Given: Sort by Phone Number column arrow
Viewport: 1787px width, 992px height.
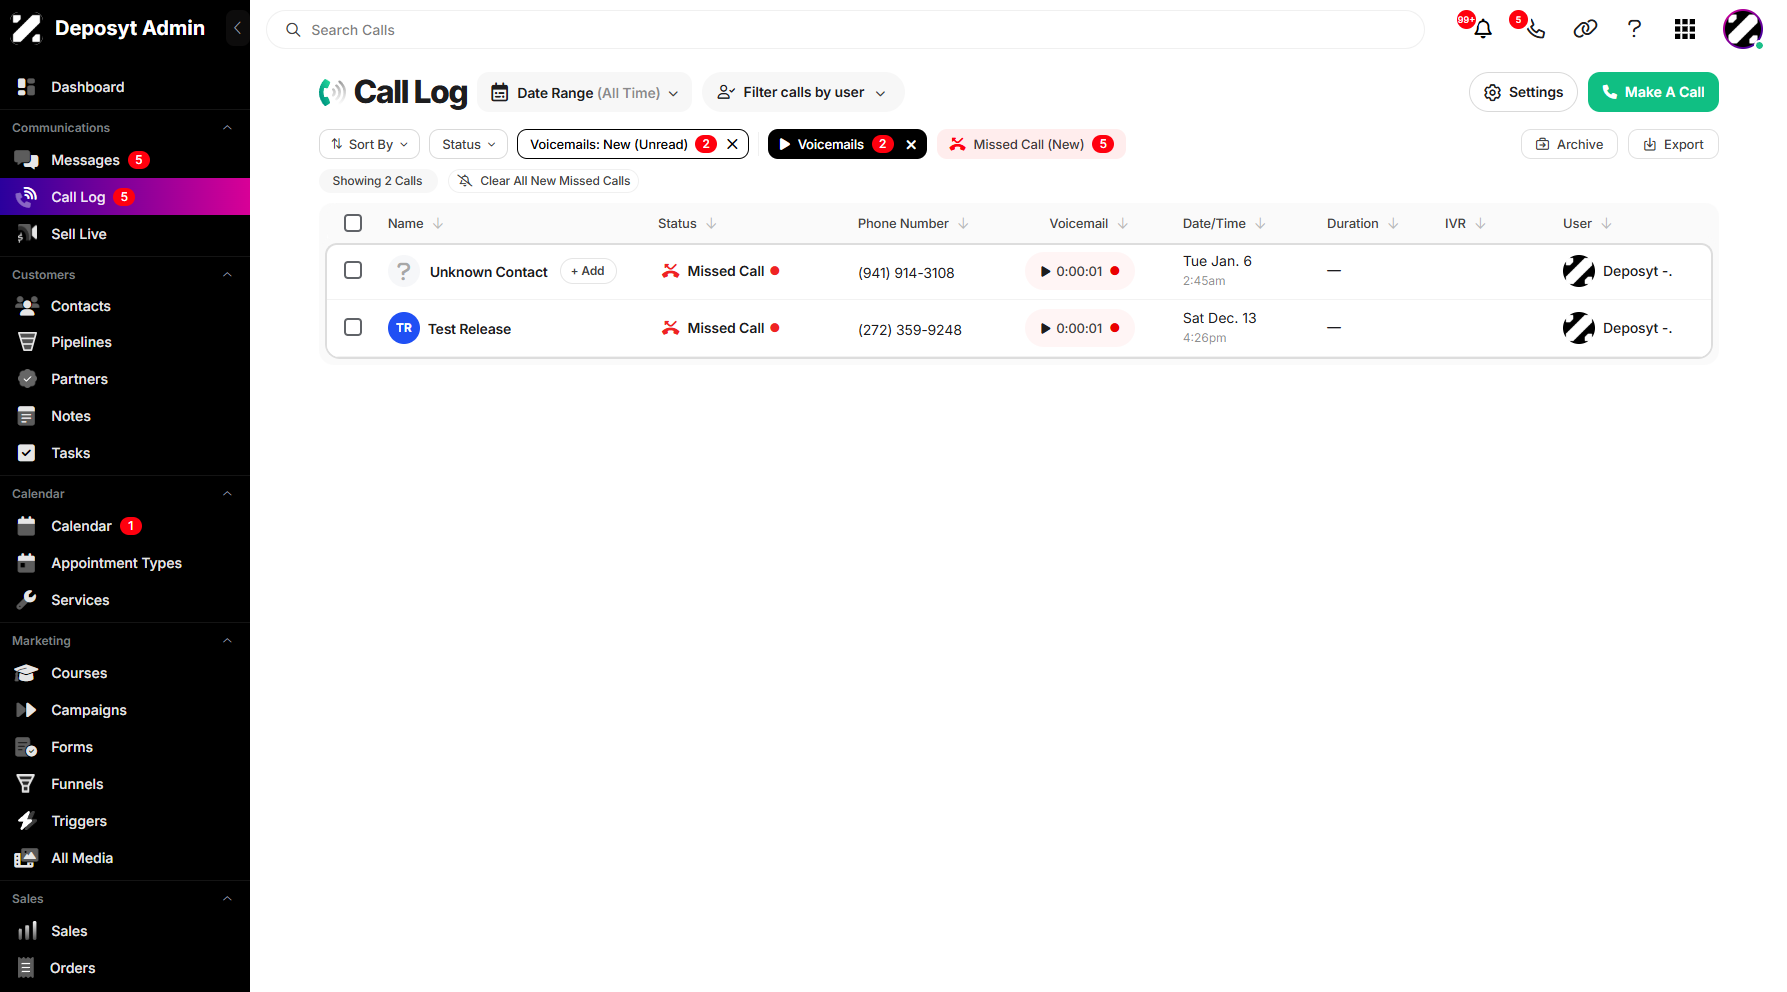Looking at the screenshot, I should click(x=963, y=223).
